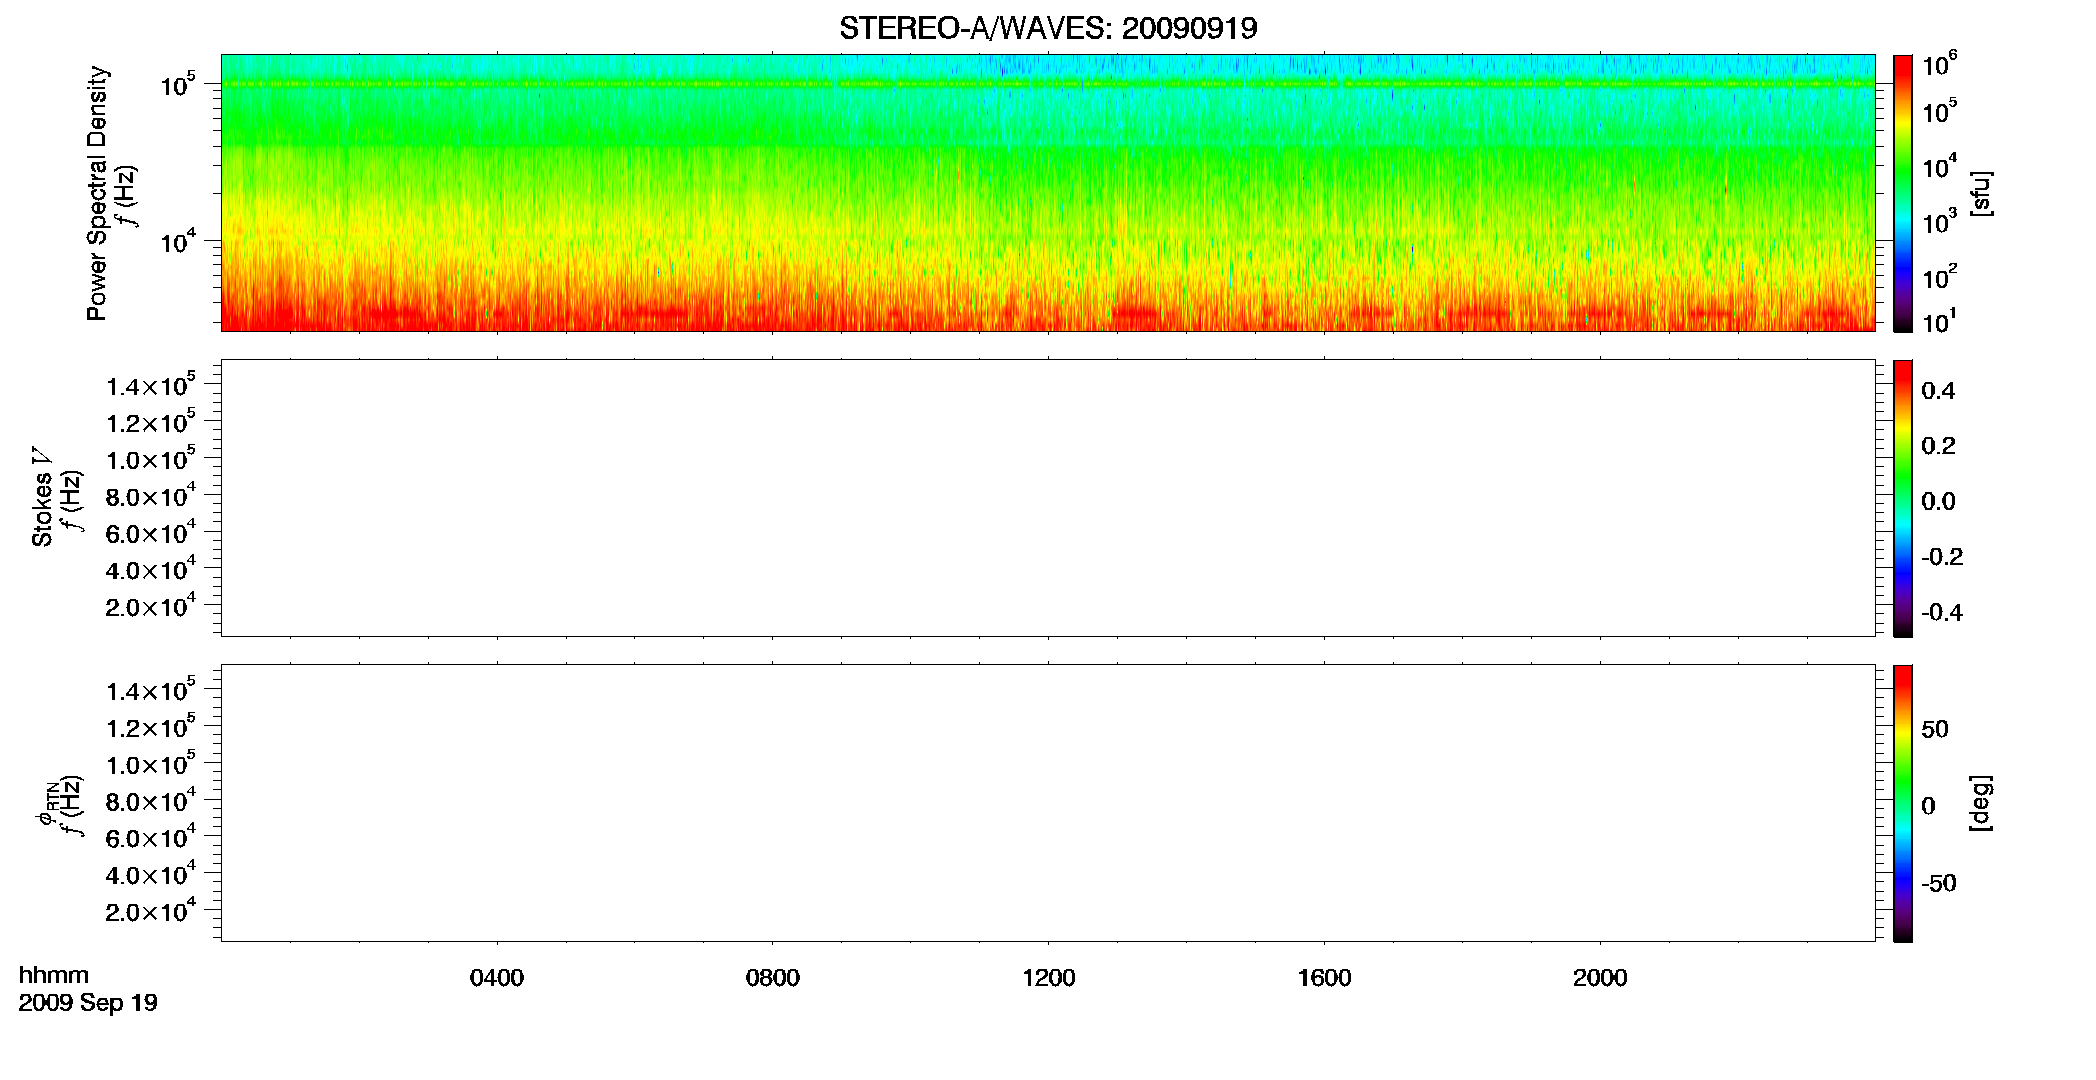2096x1080 pixels.
Task: Select the 2009 Sep 19 date label
Action: click(88, 1003)
